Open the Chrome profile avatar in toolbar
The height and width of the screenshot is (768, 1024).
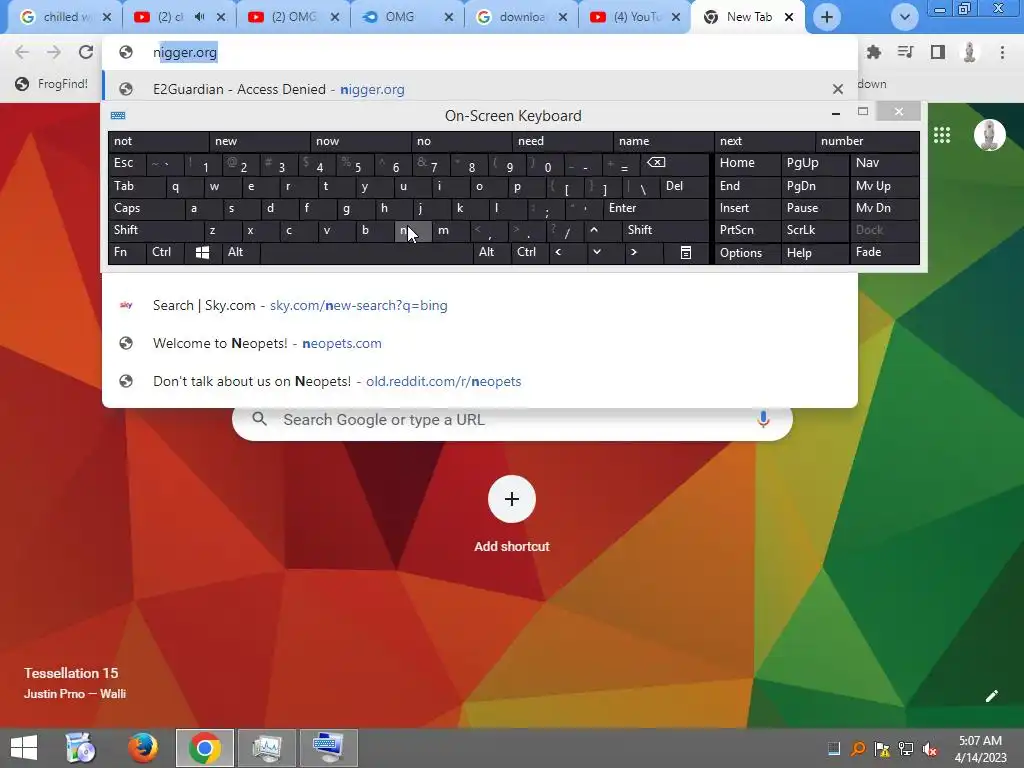(x=970, y=52)
